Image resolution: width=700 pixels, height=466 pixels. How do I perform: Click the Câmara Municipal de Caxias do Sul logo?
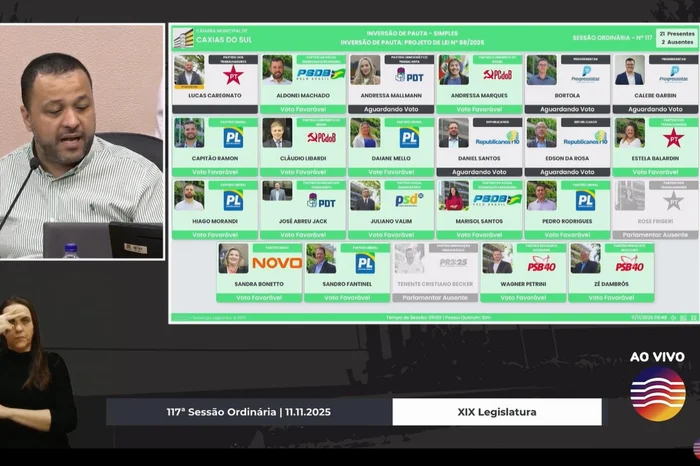point(183,38)
